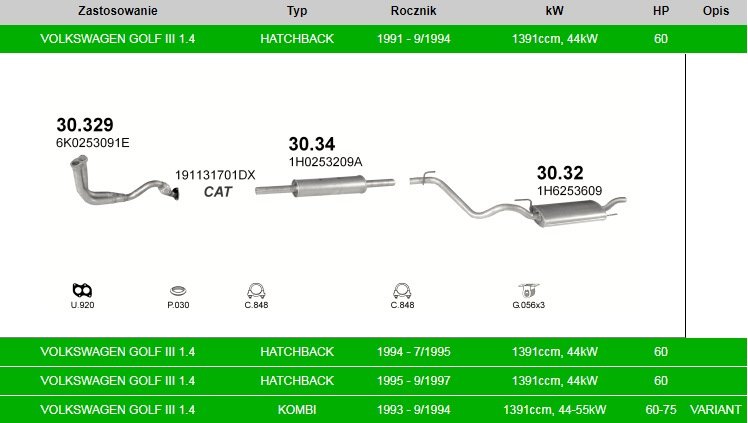Click the C.848 clamp icon below CAT

point(256,290)
